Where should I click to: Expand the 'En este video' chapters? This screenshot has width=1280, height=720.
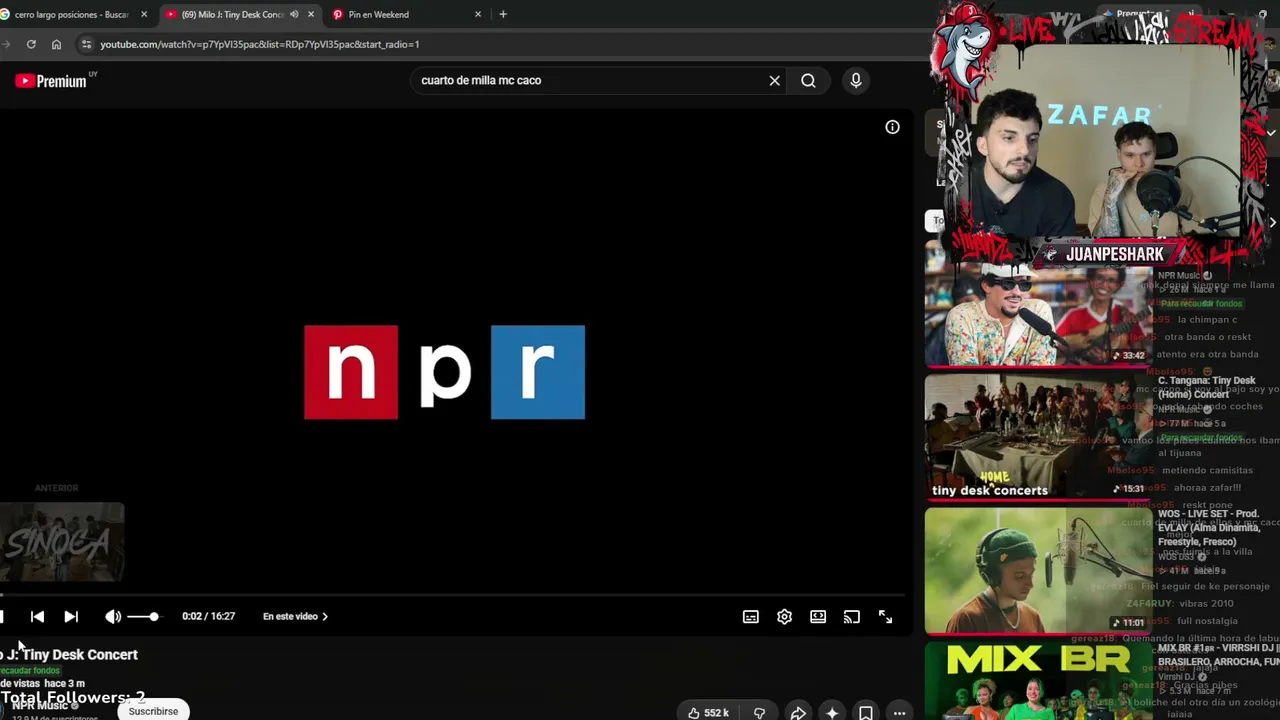point(296,617)
